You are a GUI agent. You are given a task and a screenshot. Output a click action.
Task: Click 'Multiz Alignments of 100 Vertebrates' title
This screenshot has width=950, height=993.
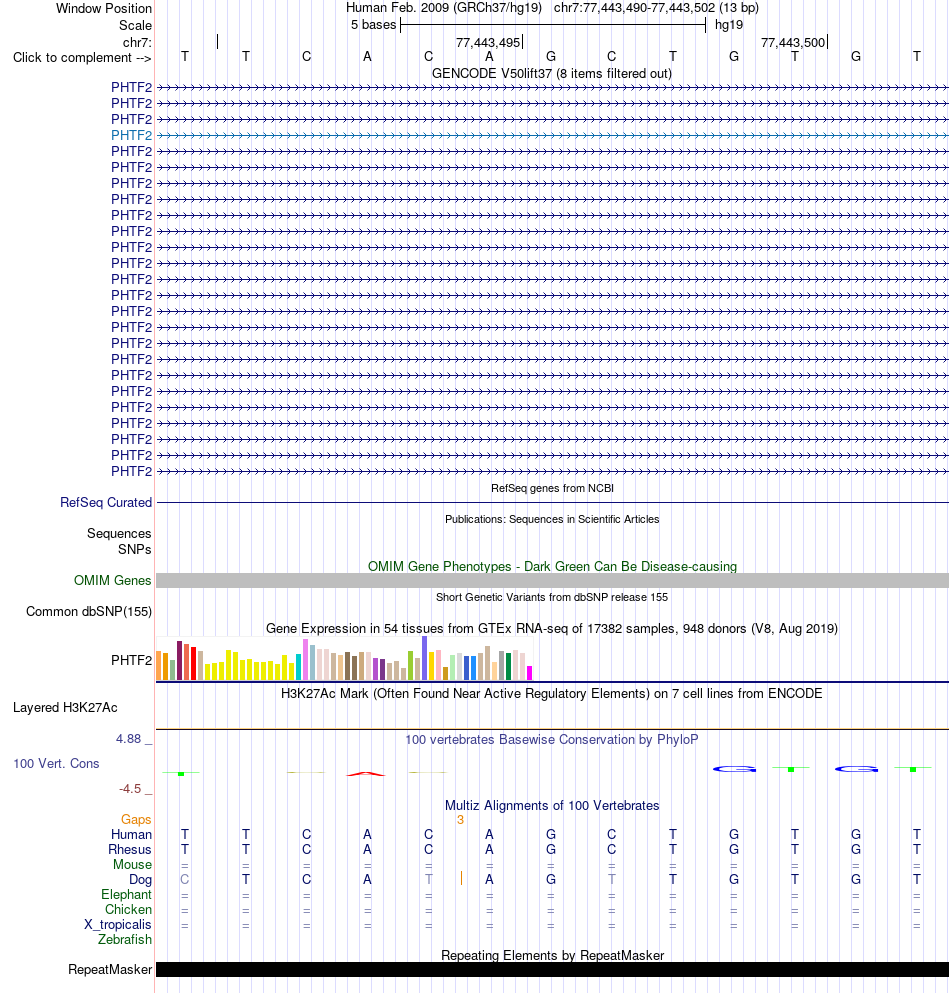[x=552, y=806]
